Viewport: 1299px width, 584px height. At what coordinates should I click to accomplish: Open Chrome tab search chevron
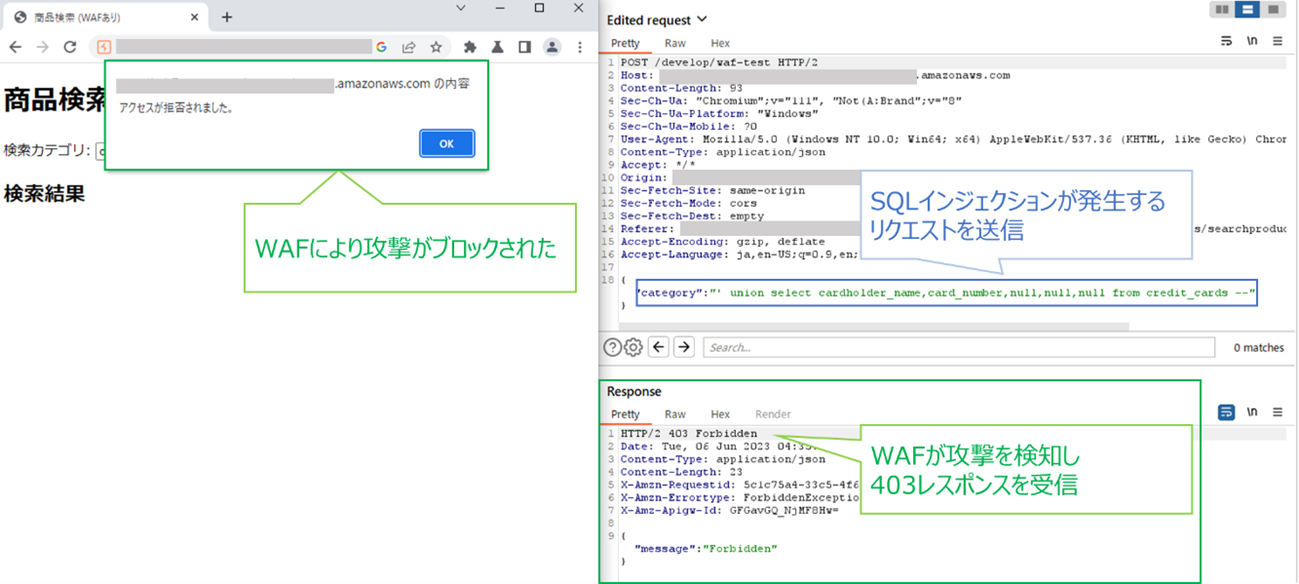tap(461, 9)
